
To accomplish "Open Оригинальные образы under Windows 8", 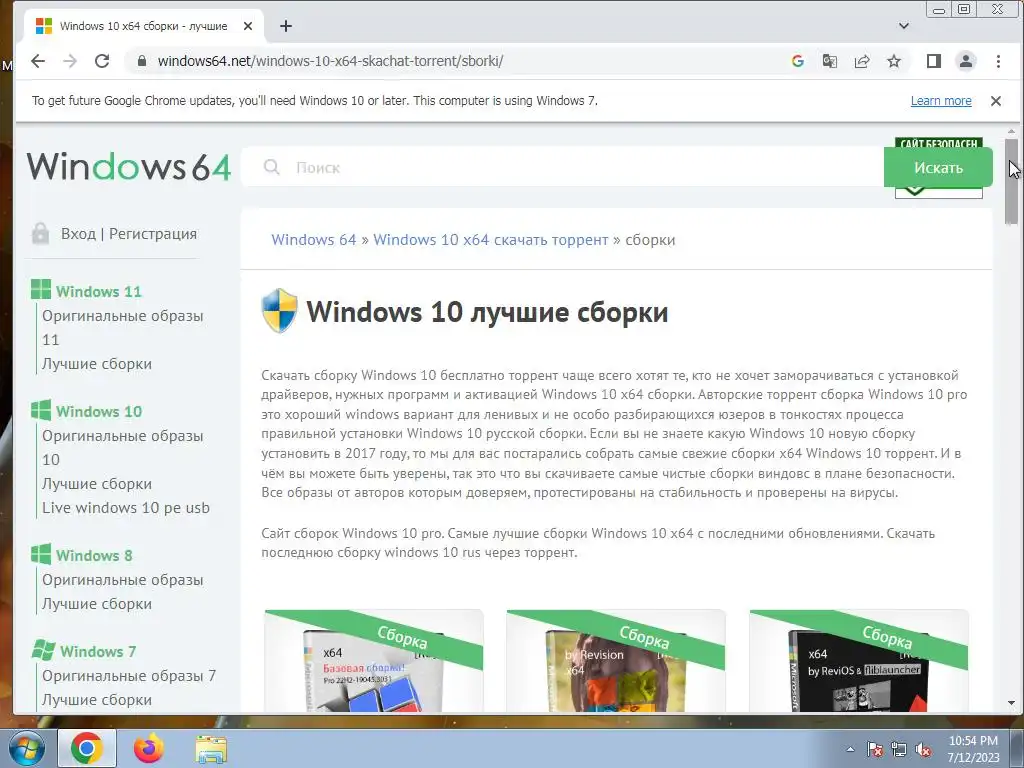I will 123,580.
